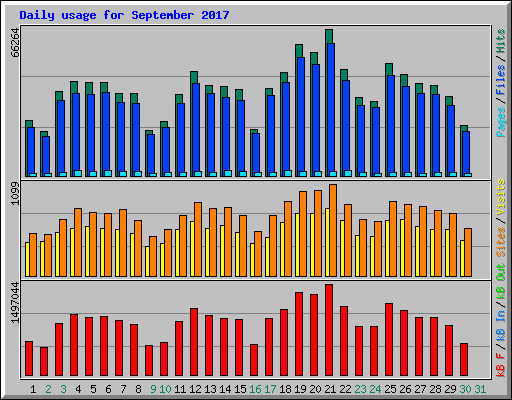Click the Files legend label
512x400 pixels.
click(x=501, y=80)
